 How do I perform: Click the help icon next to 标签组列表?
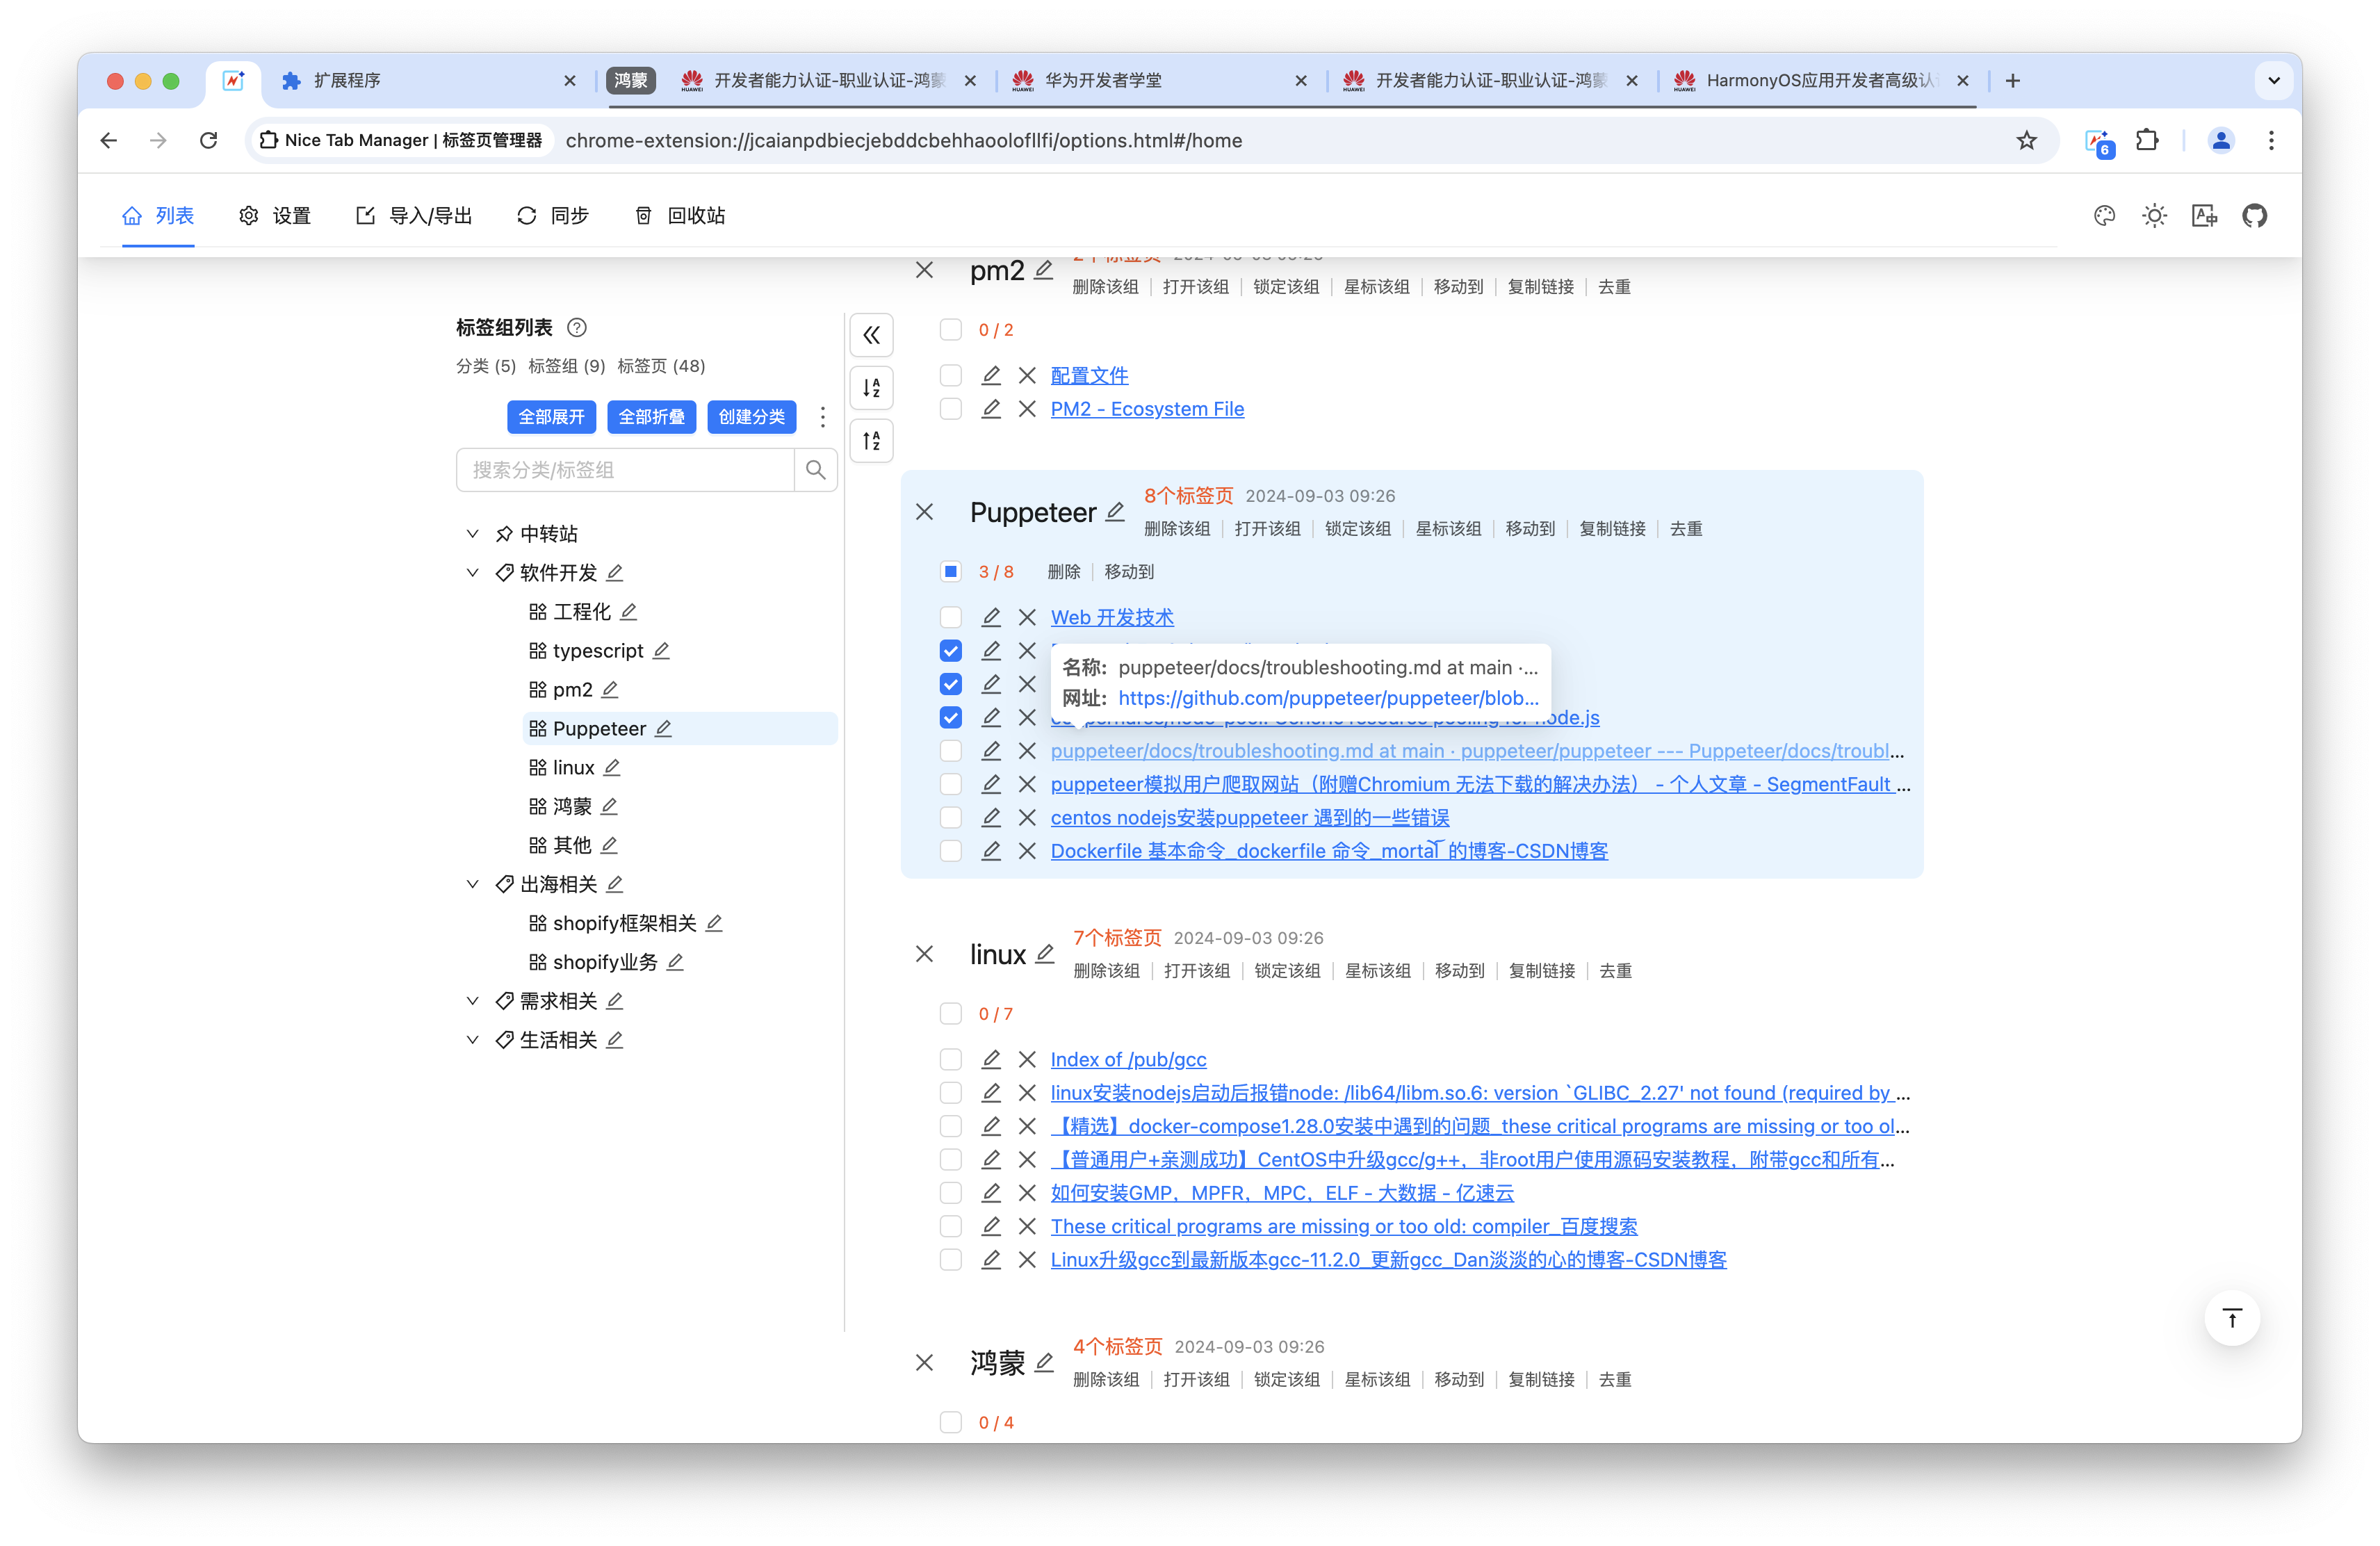point(577,328)
